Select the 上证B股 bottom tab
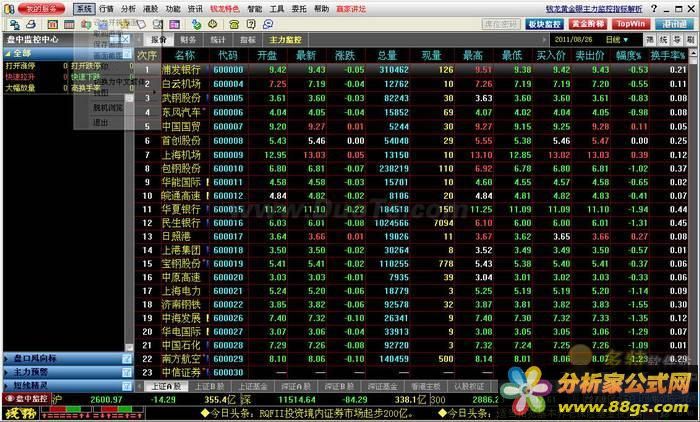Image resolution: width=700 pixels, height=422 pixels. tap(209, 386)
